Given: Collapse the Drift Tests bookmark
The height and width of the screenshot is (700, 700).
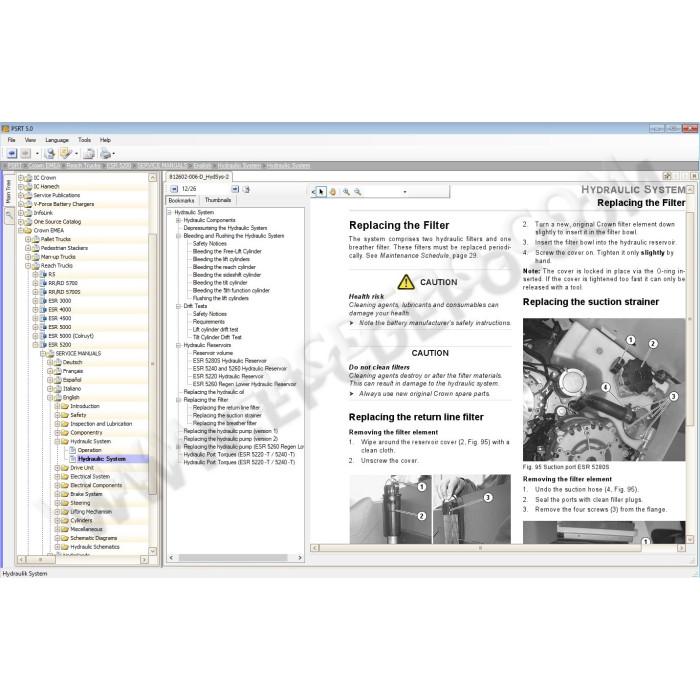Looking at the screenshot, I should (x=178, y=306).
